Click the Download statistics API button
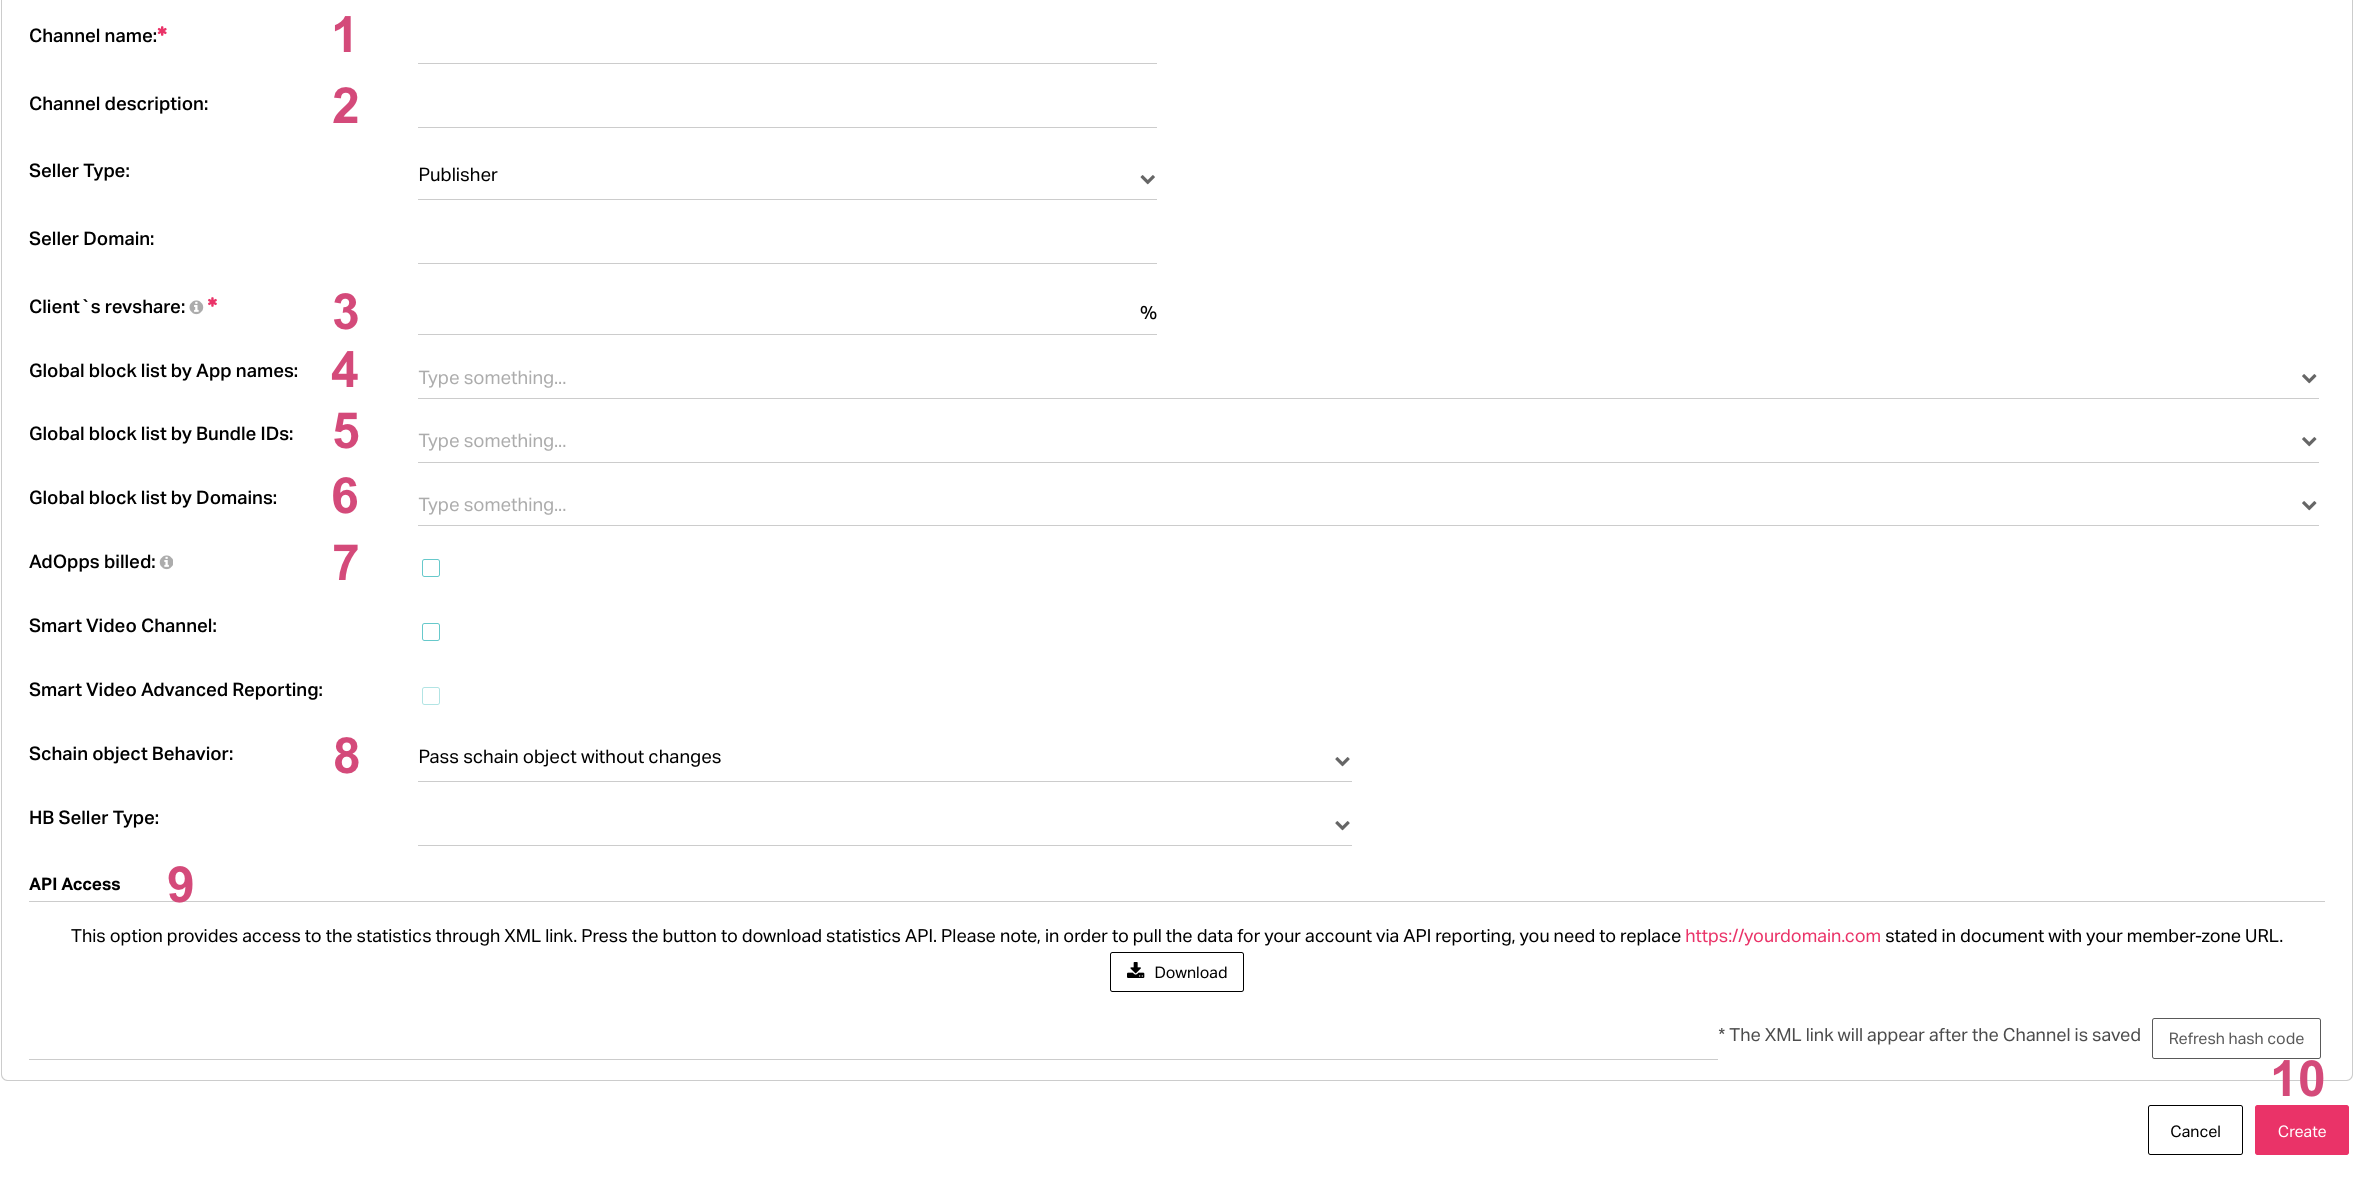Image resolution: width=2368 pixels, height=1184 pixels. point(1177,972)
